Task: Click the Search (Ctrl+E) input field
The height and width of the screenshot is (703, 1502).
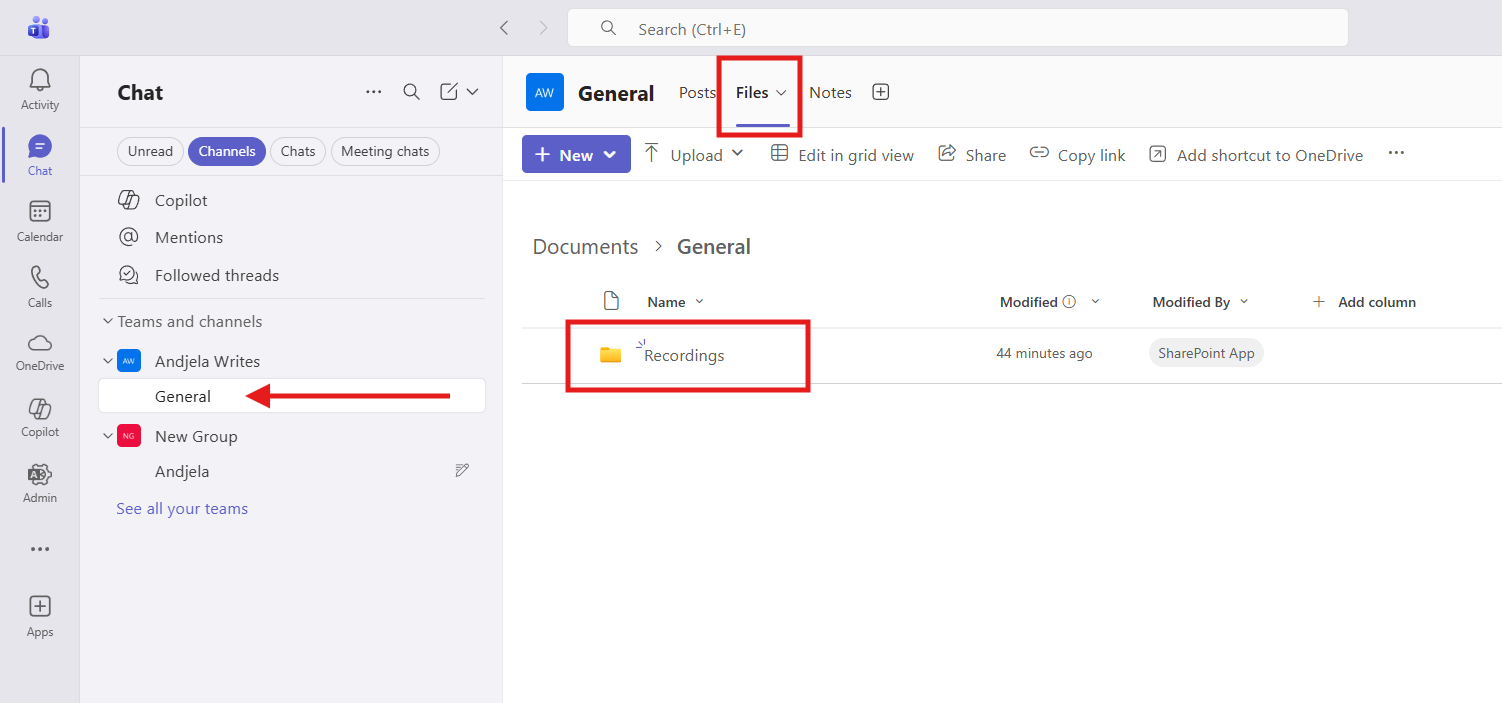Action: (x=957, y=29)
